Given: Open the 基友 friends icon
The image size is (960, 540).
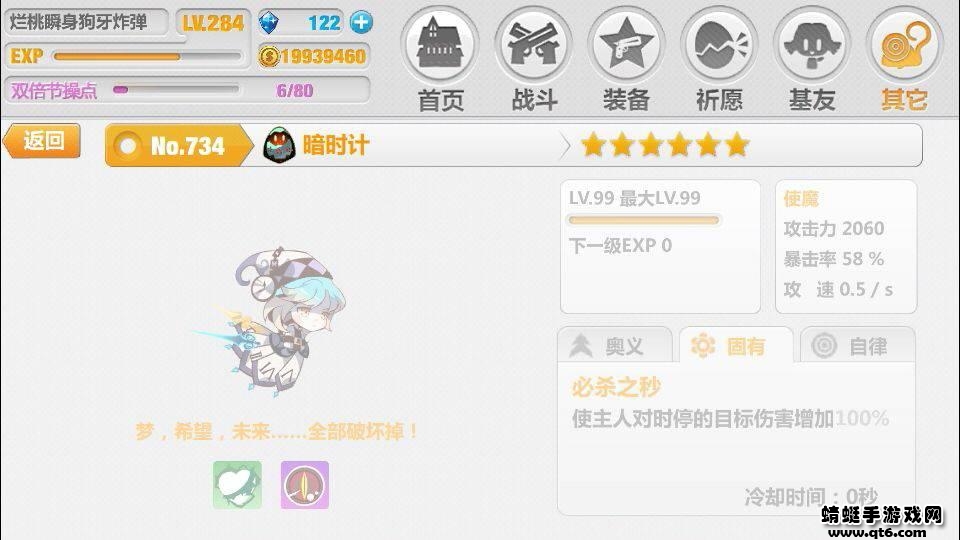Looking at the screenshot, I should pos(812,44).
